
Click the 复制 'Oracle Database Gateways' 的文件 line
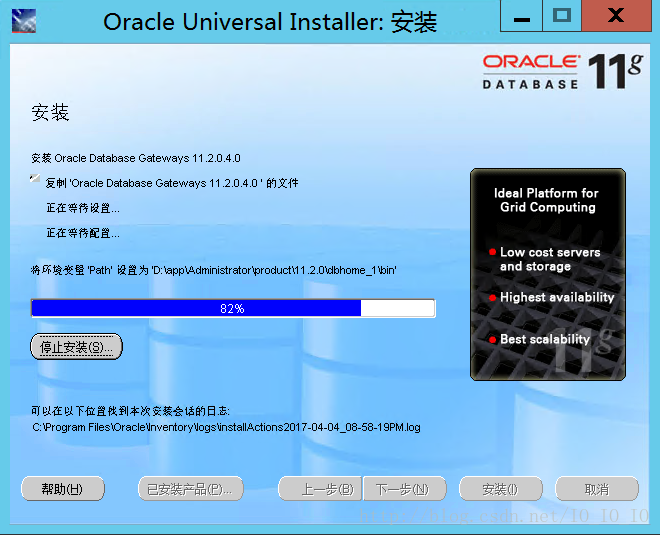pyautogui.click(x=172, y=183)
